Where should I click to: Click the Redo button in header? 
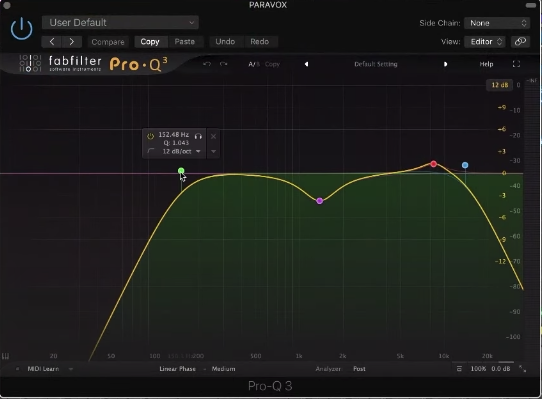[260, 41]
